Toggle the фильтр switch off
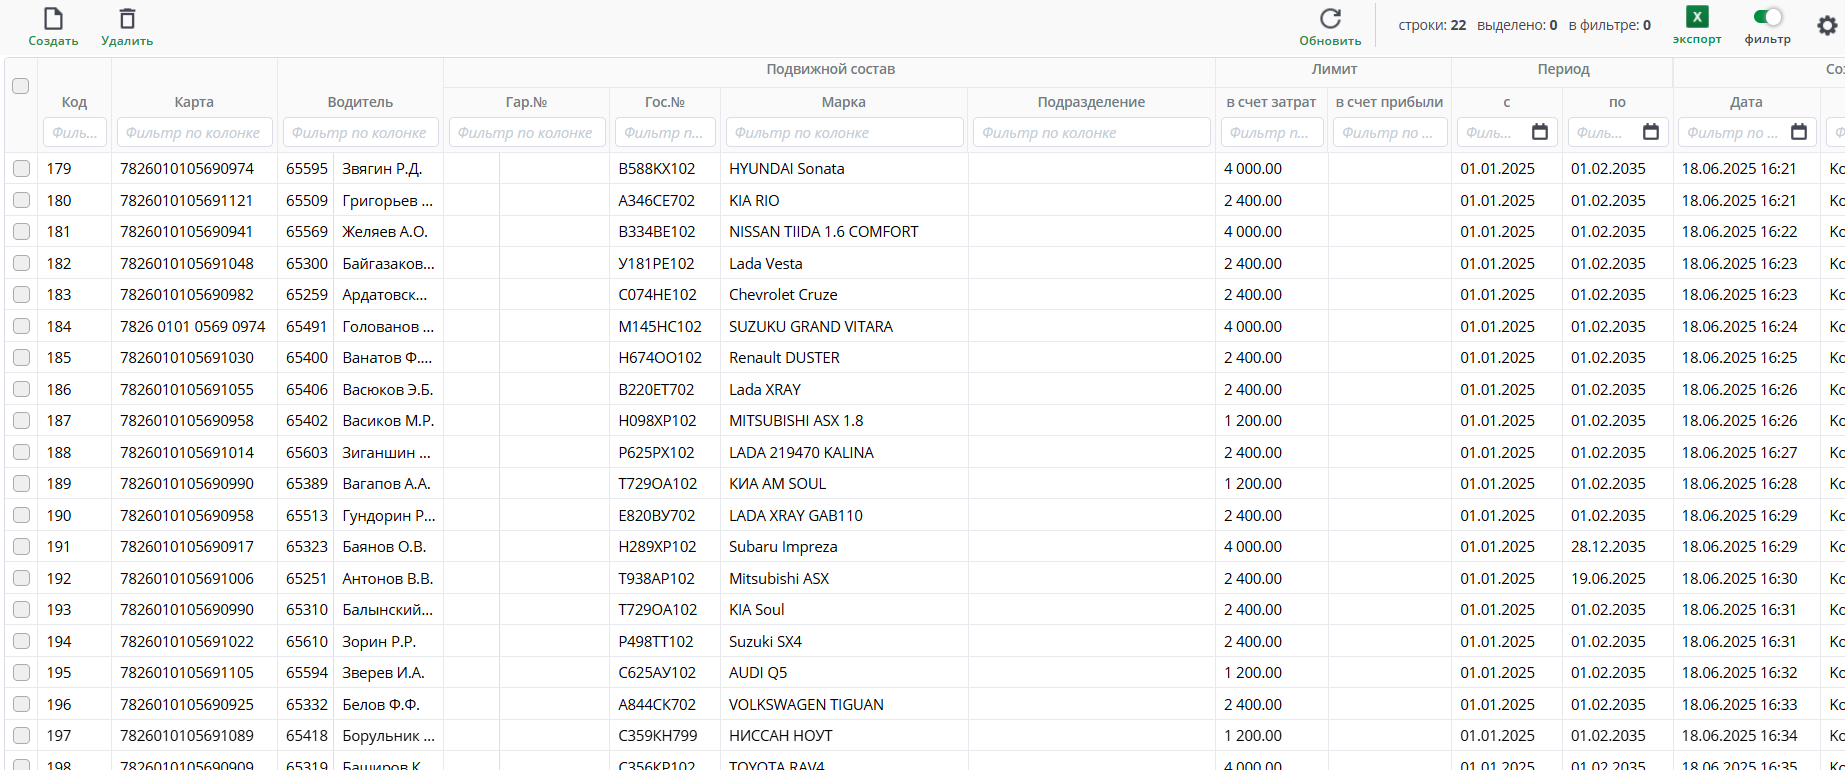 tap(1768, 17)
